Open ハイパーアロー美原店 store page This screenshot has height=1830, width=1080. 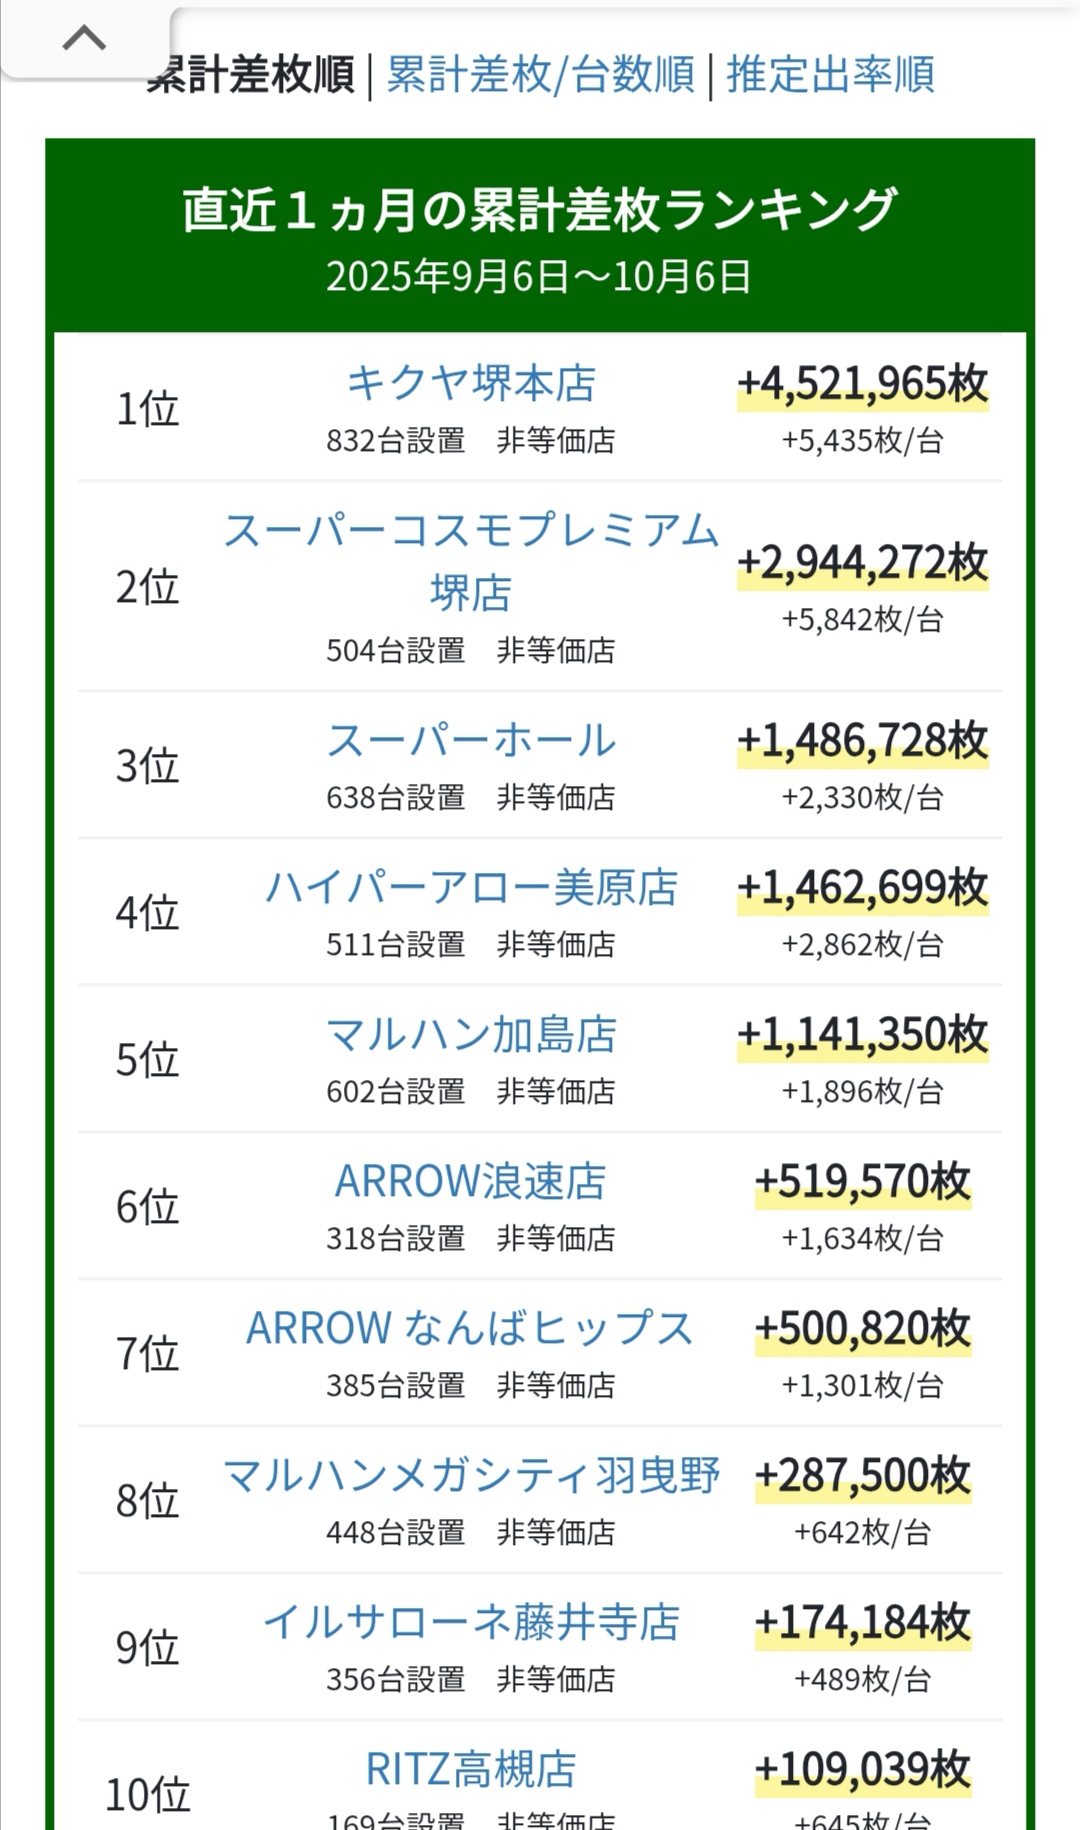[x=471, y=888]
